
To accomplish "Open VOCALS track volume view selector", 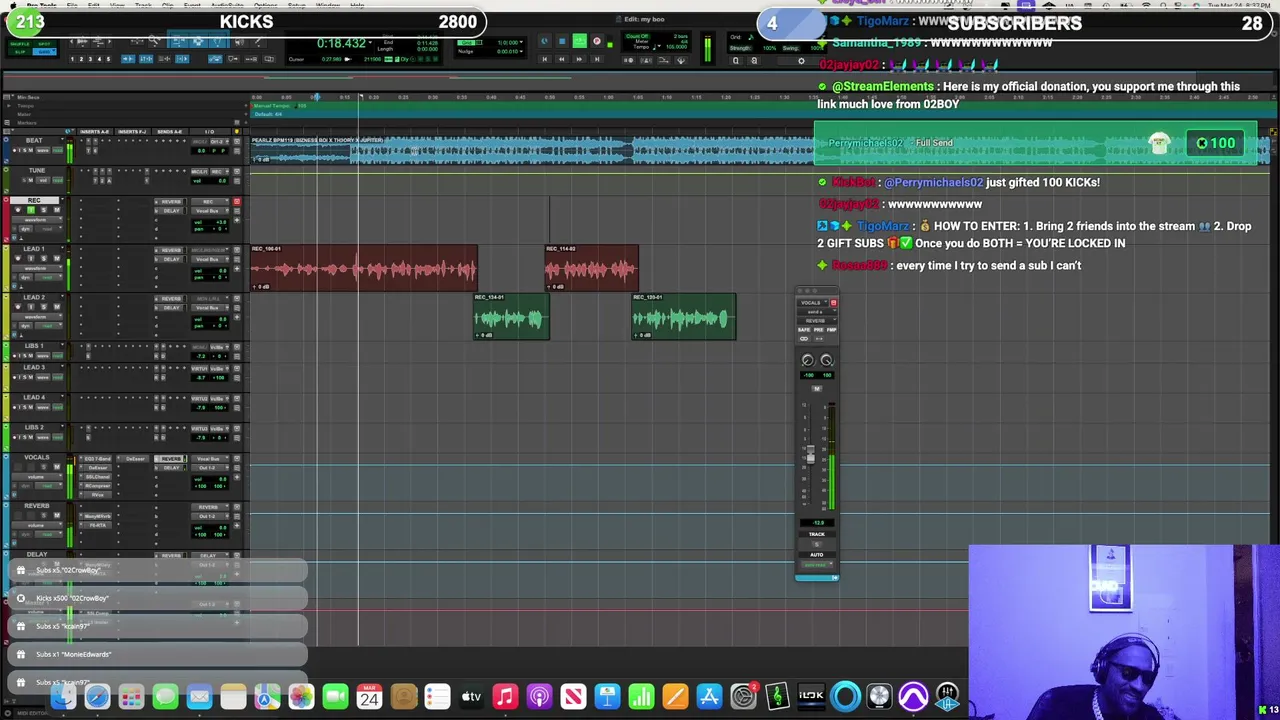I will (x=37, y=477).
